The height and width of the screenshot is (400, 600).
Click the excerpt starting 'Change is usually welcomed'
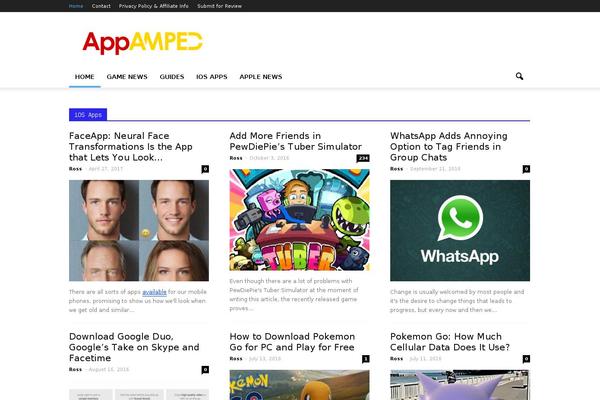point(457,301)
